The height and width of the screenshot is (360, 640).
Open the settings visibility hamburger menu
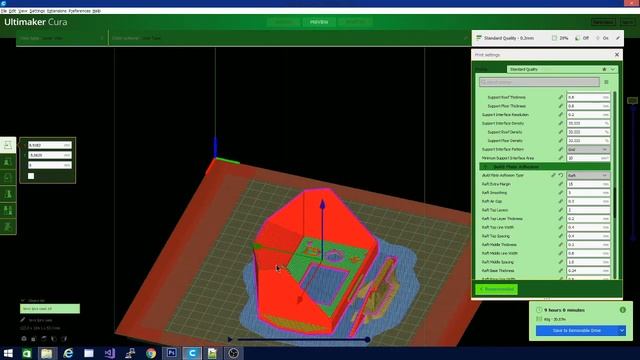click(607, 82)
